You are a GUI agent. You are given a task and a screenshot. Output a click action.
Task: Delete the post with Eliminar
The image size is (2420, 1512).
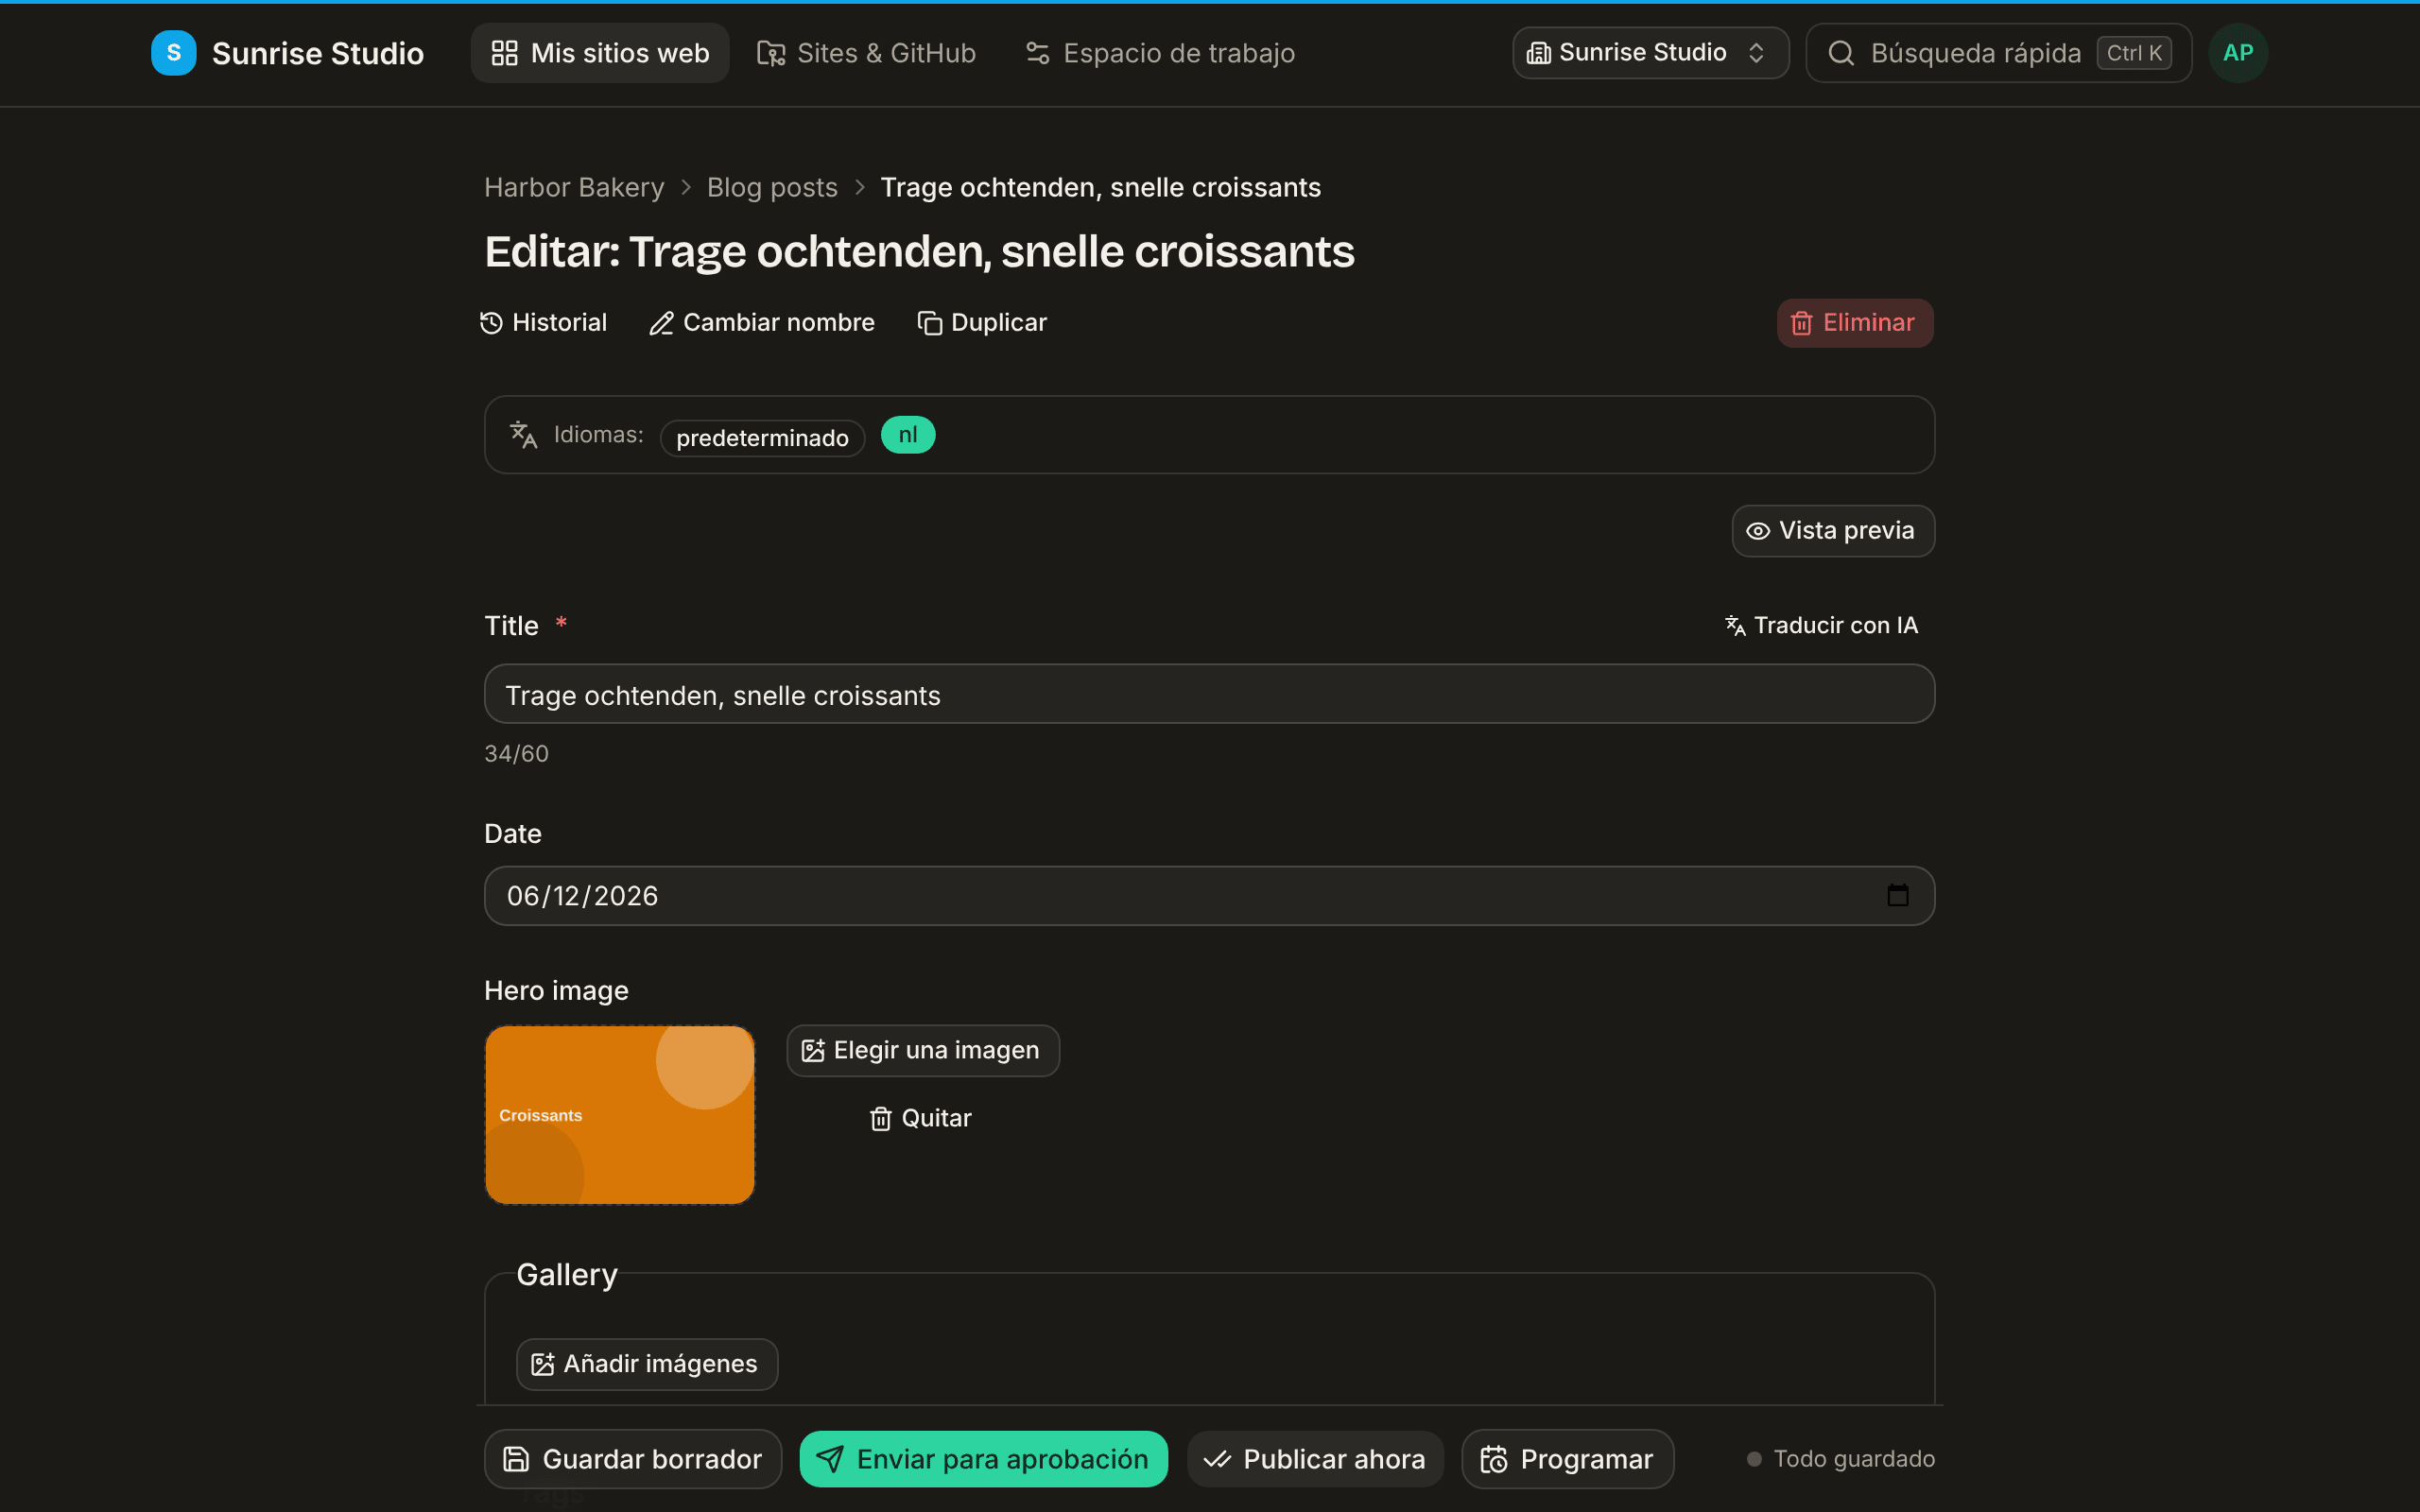pyautogui.click(x=1855, y=323)
